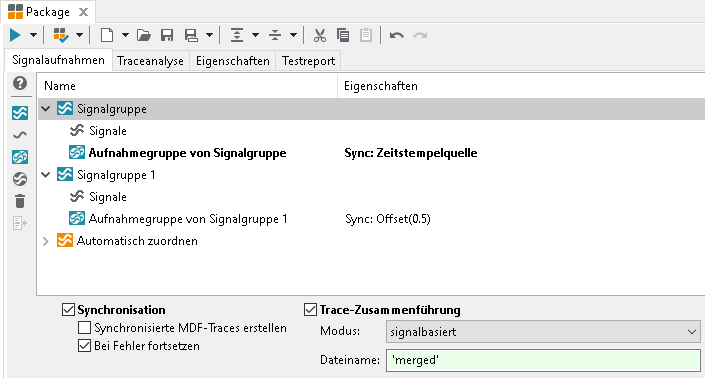Select Signale under Signalgruppe 1
Screen dimensions: 705x378
tap(107, 197)
